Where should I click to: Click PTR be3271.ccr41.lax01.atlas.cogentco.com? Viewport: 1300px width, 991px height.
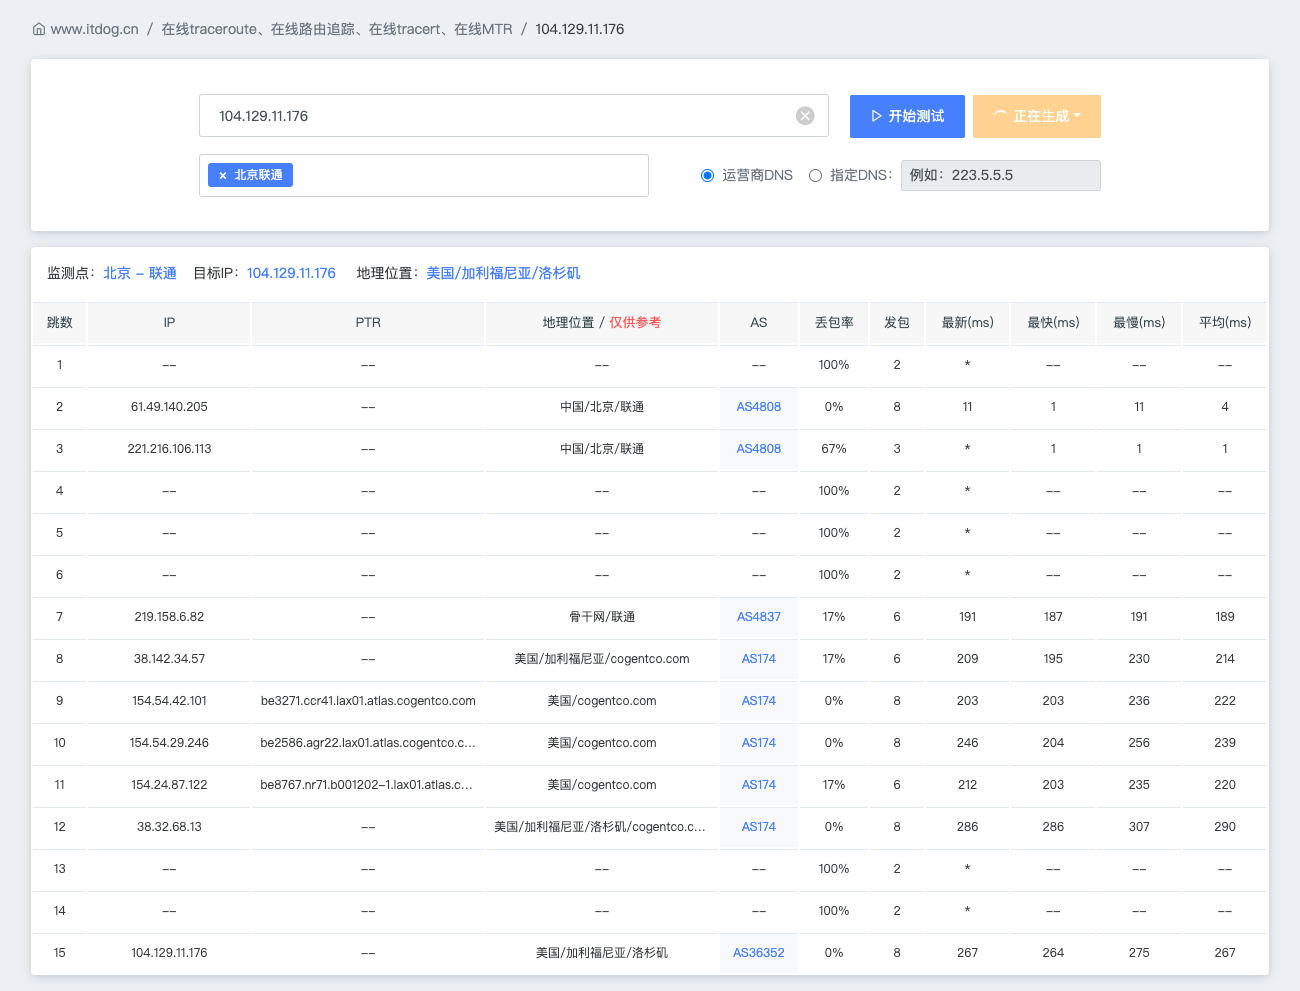(x=368, y=701)
